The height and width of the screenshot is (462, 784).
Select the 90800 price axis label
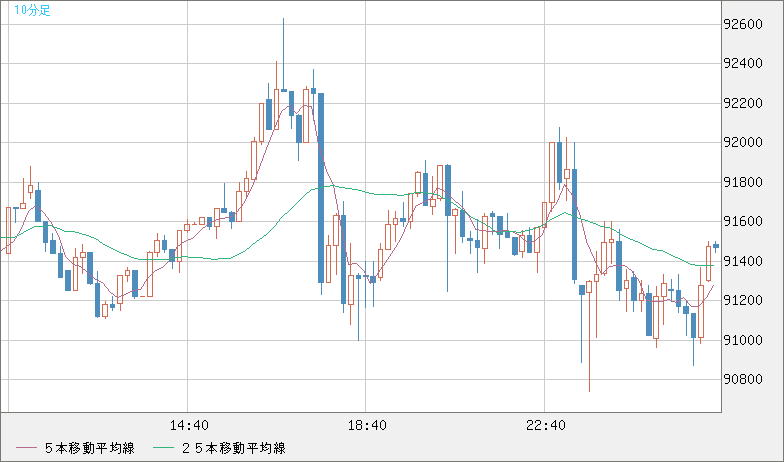pyautogui.click(x=742, y=380)
